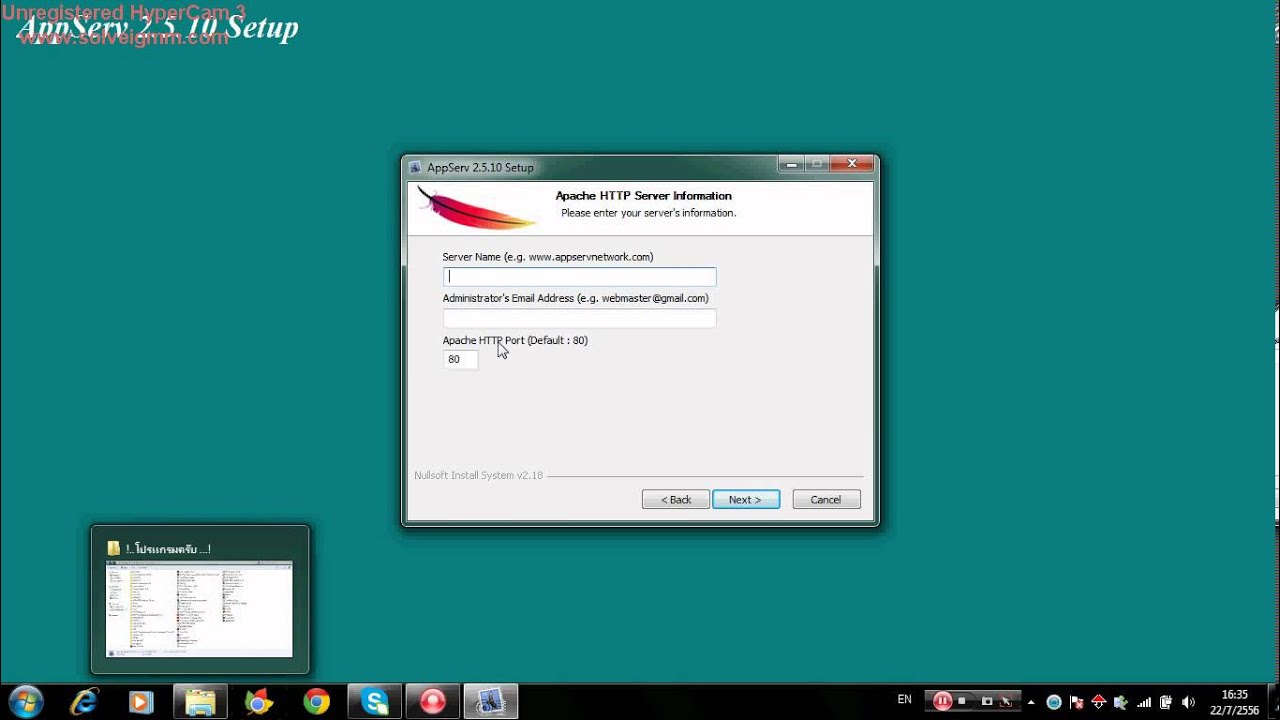This screenshot has height=720, width=1280.
Task: Cancel the AppServ setup
Action: [x=826, y=499]
